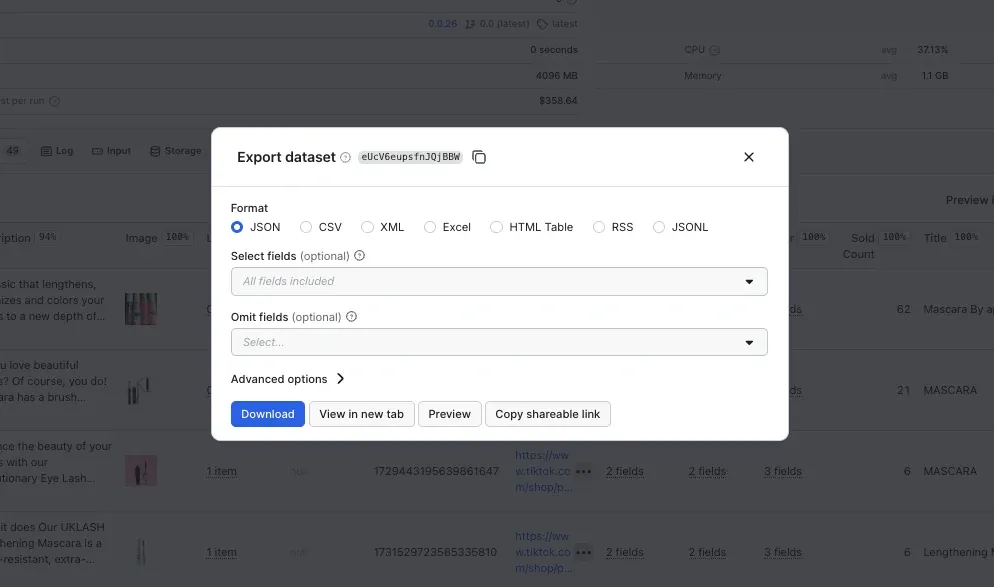
Task: Click more options dots in 1729443195639861647 row
Action: pos(583,472)
